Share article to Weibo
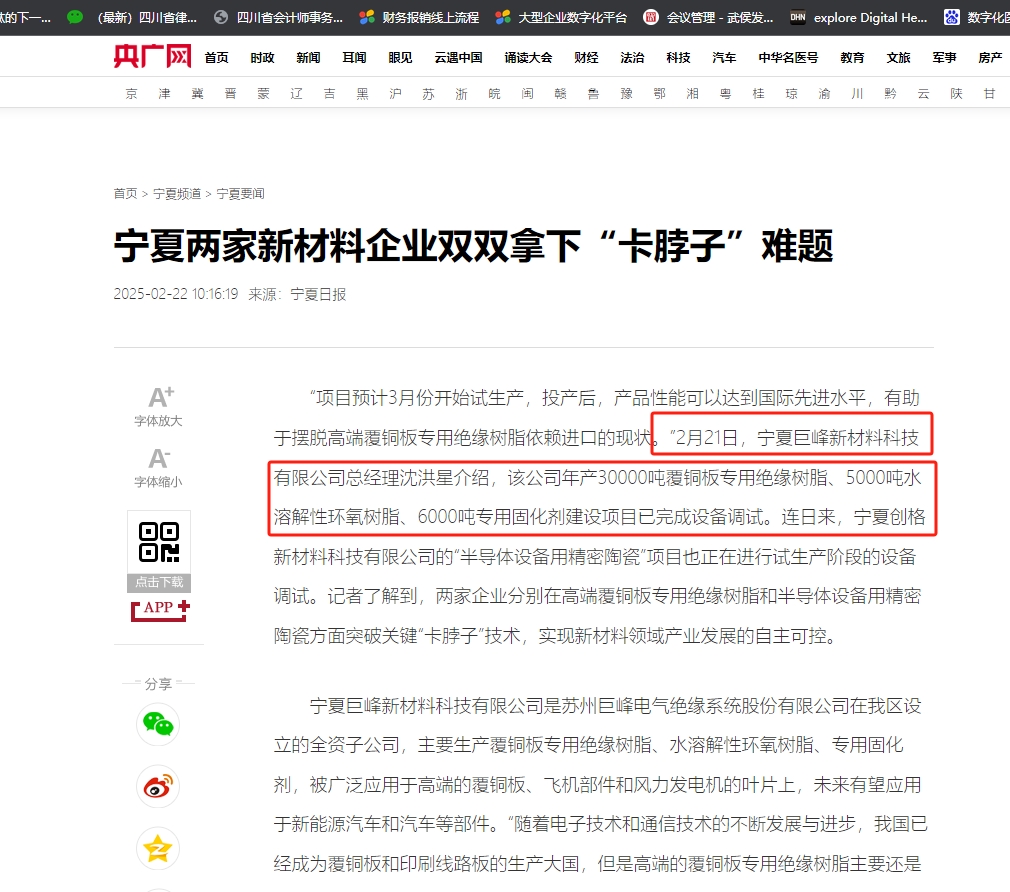 tap(158, 786)
